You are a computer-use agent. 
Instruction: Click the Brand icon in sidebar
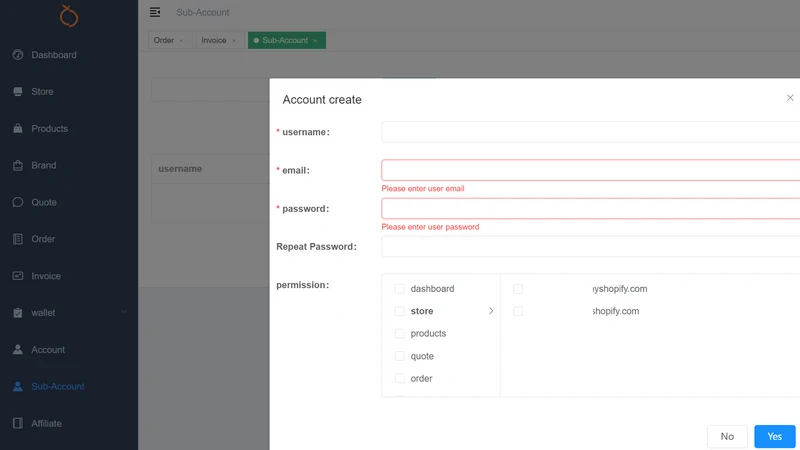pos(18,165)
